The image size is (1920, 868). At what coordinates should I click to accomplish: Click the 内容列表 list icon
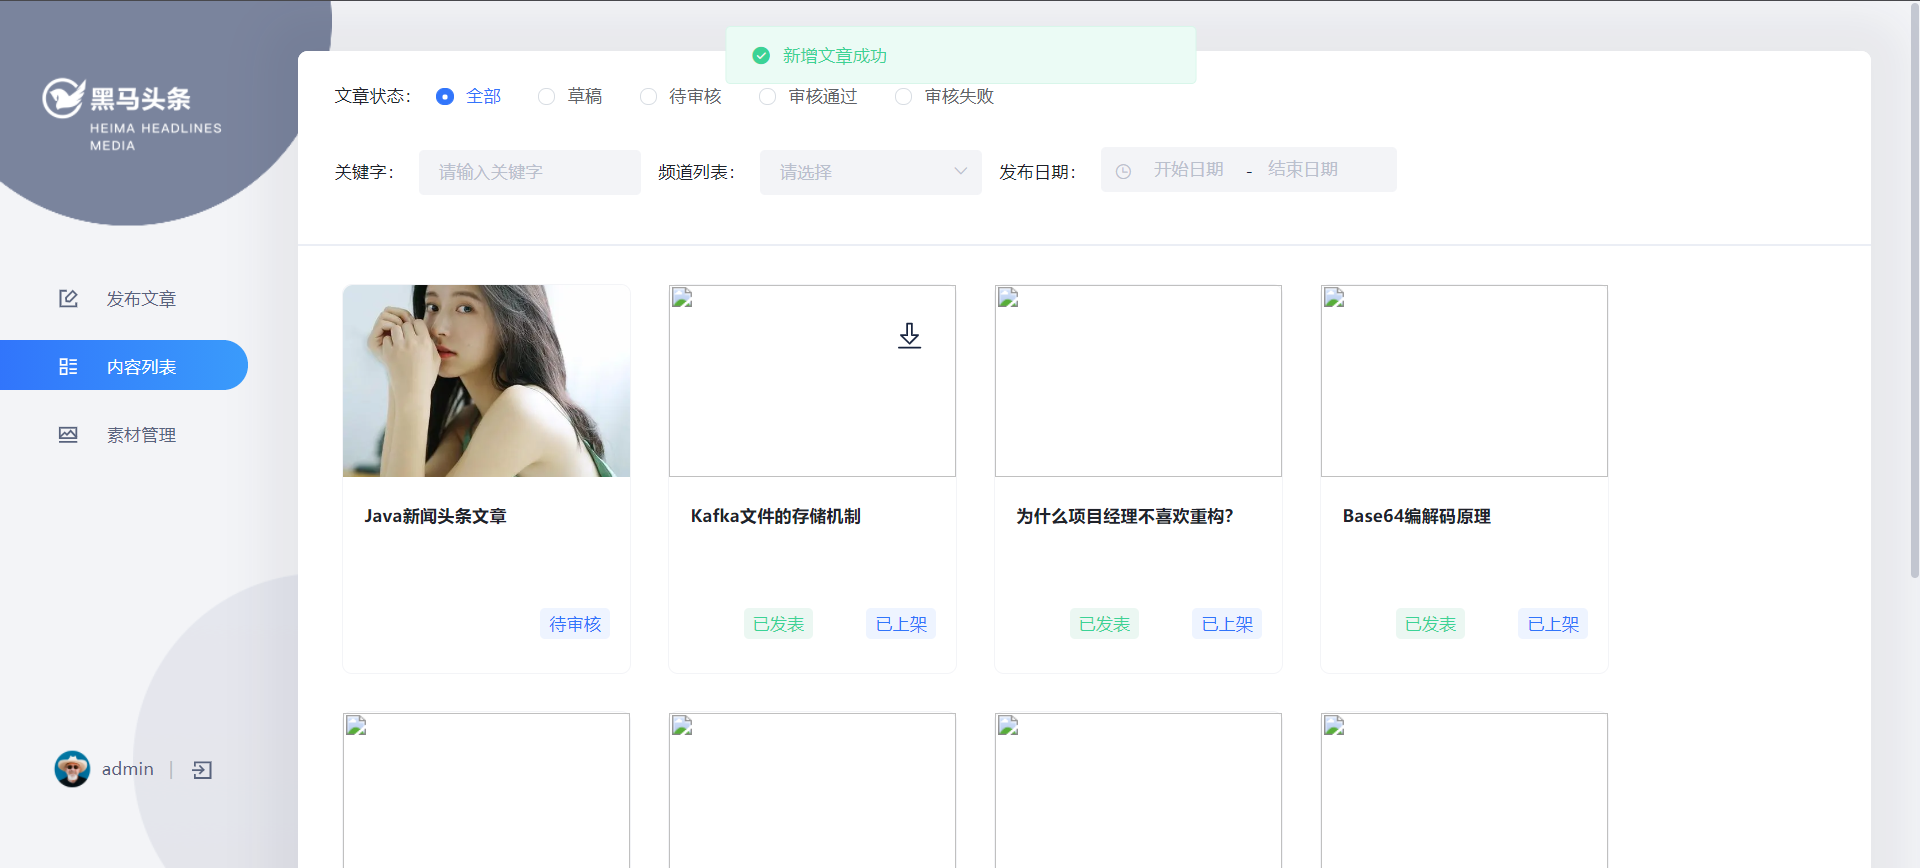pyautogui.click(x=68, y=366)
